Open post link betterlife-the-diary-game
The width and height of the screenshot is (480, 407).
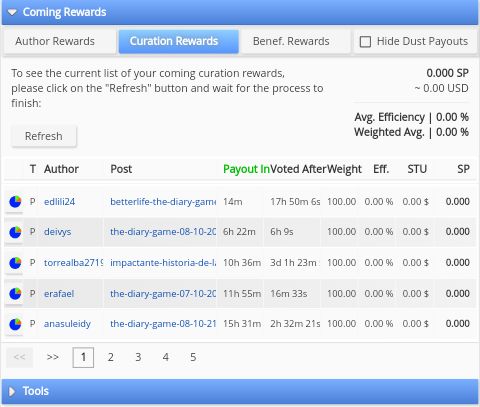(163, 202)
